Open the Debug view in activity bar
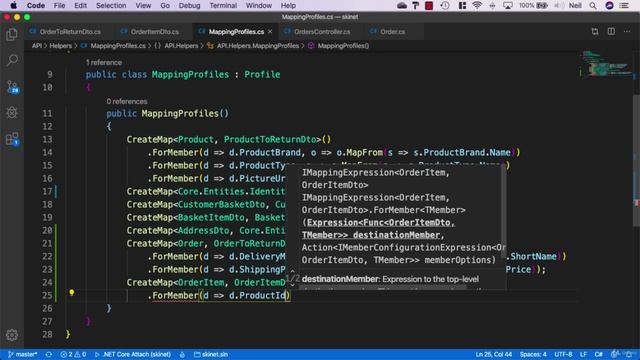The image size is (640, 360). pyautogui.click(x=12, y=112)
